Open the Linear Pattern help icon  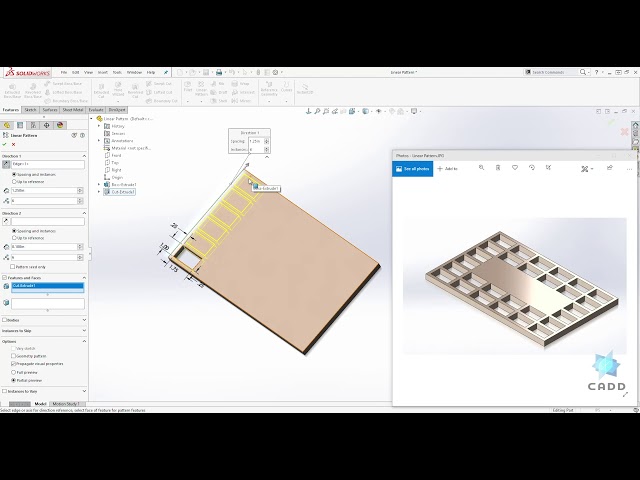82,135
